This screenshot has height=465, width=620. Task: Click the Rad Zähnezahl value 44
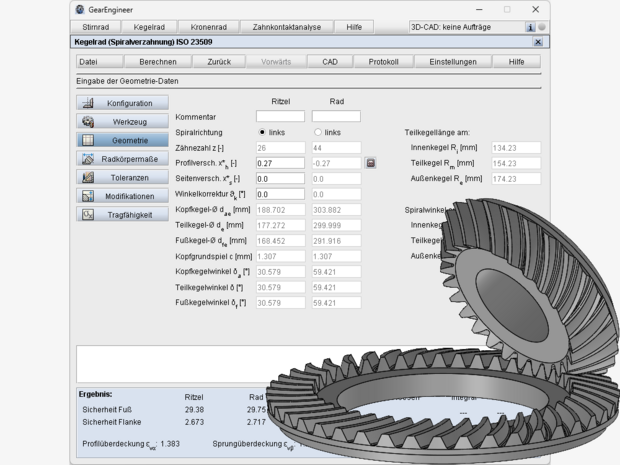[336, 147]
